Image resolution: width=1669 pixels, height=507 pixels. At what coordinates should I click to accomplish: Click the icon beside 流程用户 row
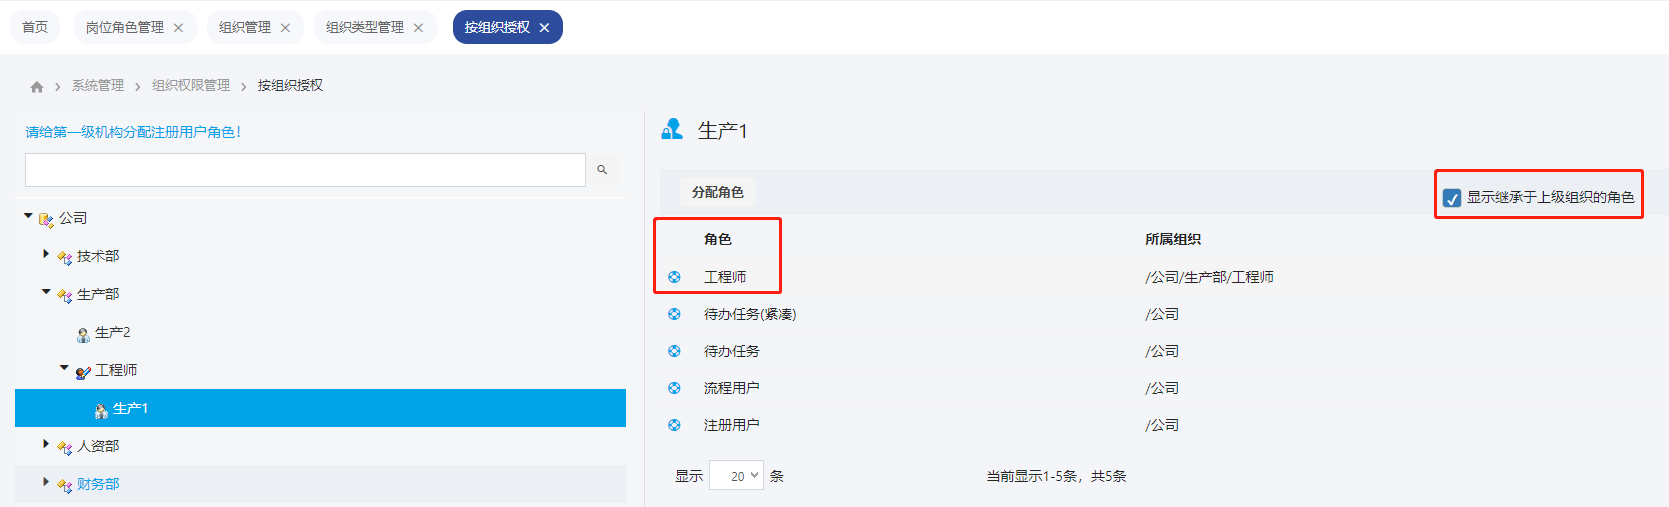[674, 388]
